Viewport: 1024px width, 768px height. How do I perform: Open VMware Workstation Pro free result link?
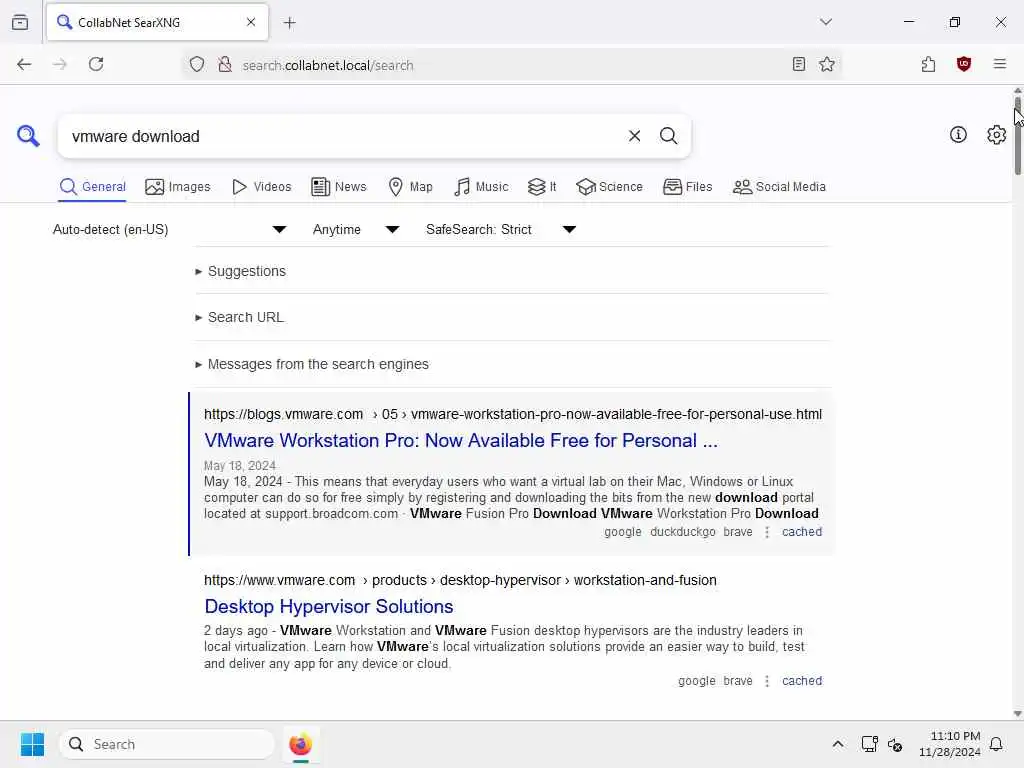(461, 441)
